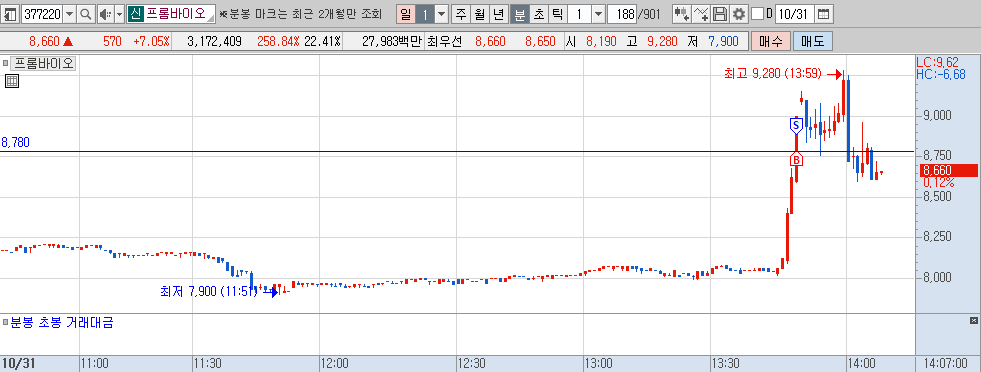The width and height of the screenshot is (981, 372).
Task: Select the 틱 tick chart tab
Action: click(x=557, y=14)
